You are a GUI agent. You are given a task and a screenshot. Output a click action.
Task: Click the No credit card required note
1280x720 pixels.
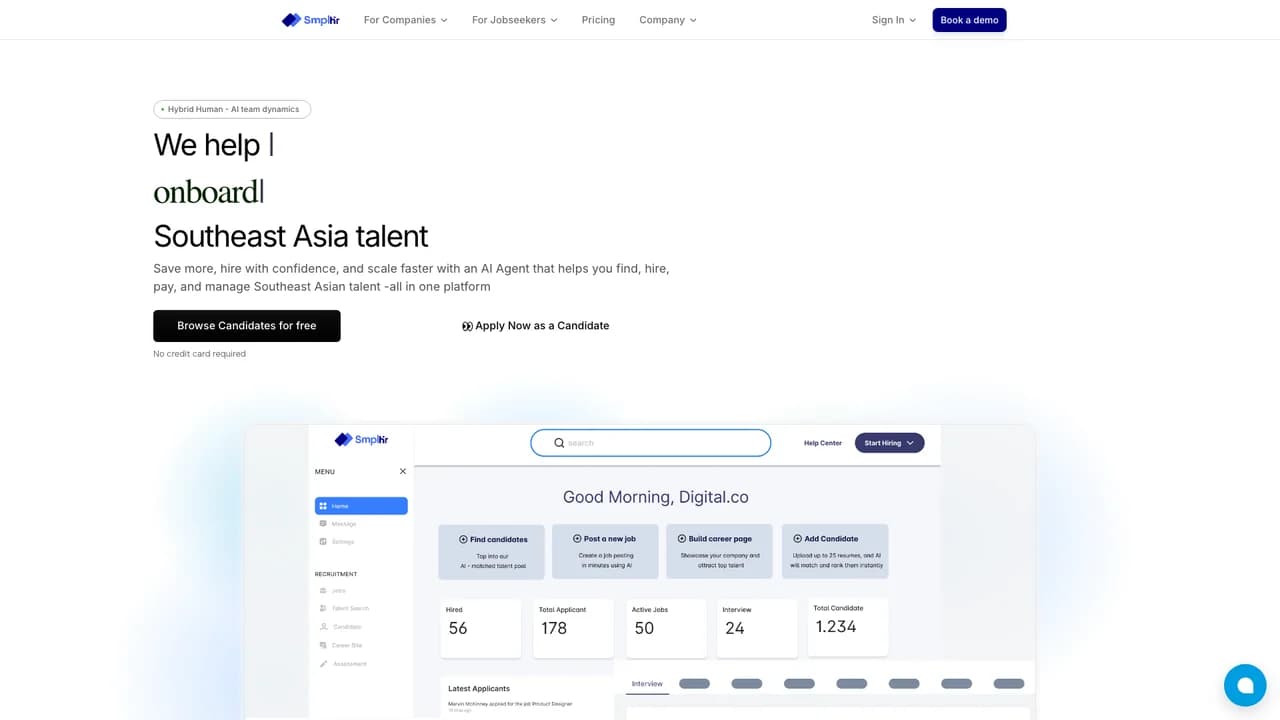coord(199,354)
